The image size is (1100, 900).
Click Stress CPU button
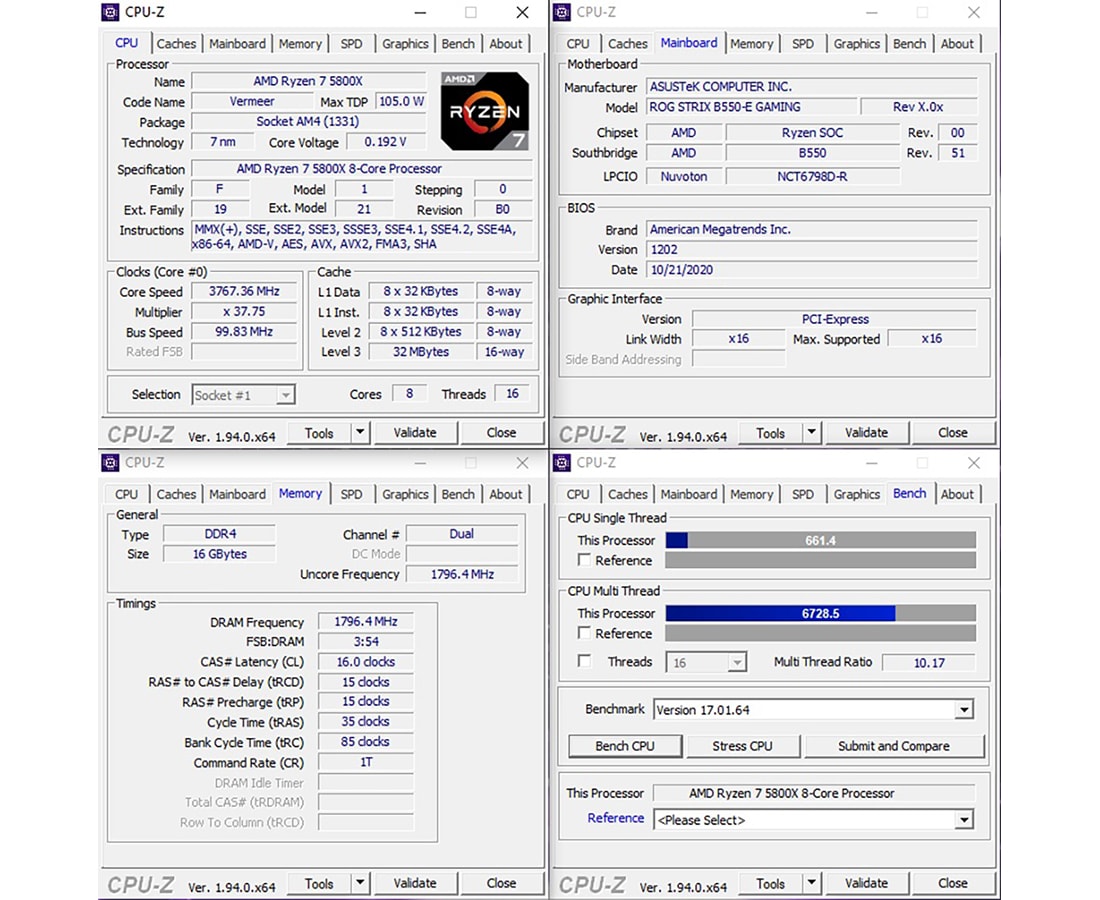[x=742, y=746]
